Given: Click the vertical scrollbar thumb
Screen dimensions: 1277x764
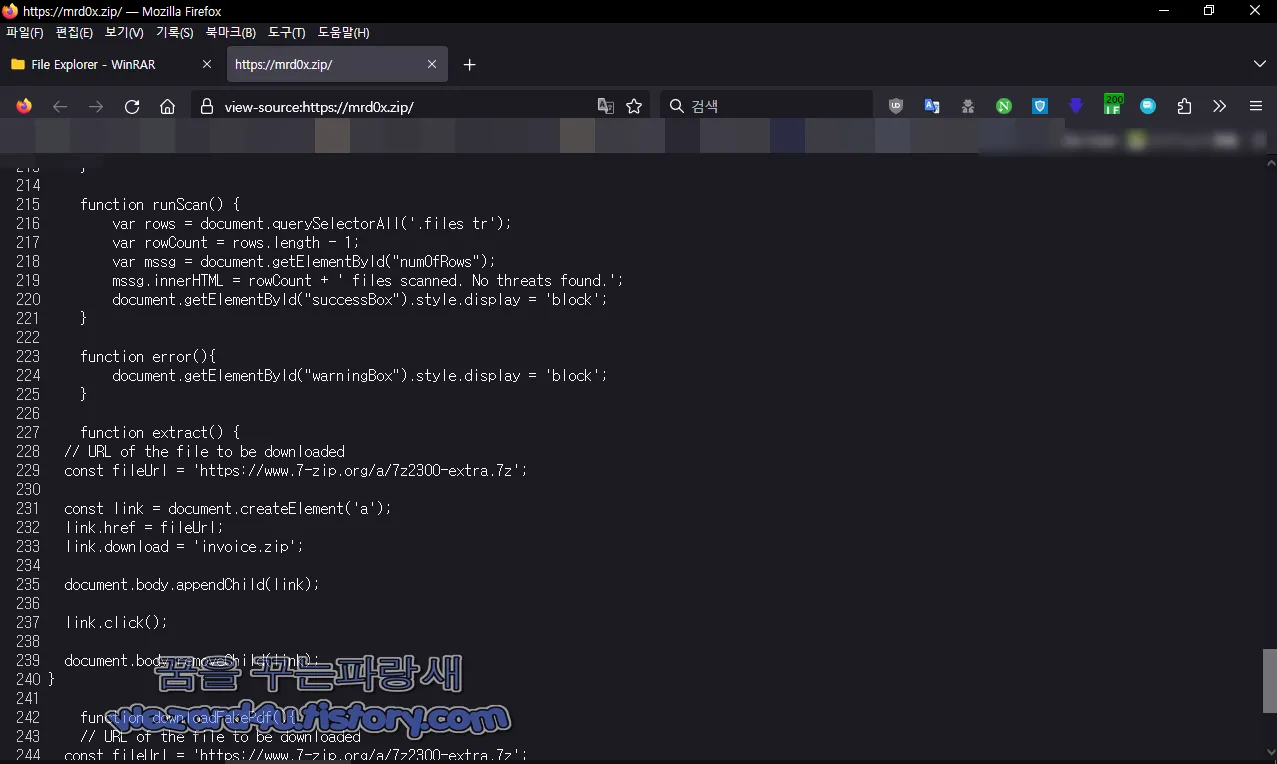Looking at the screenshot, I should pos(1269,680).
